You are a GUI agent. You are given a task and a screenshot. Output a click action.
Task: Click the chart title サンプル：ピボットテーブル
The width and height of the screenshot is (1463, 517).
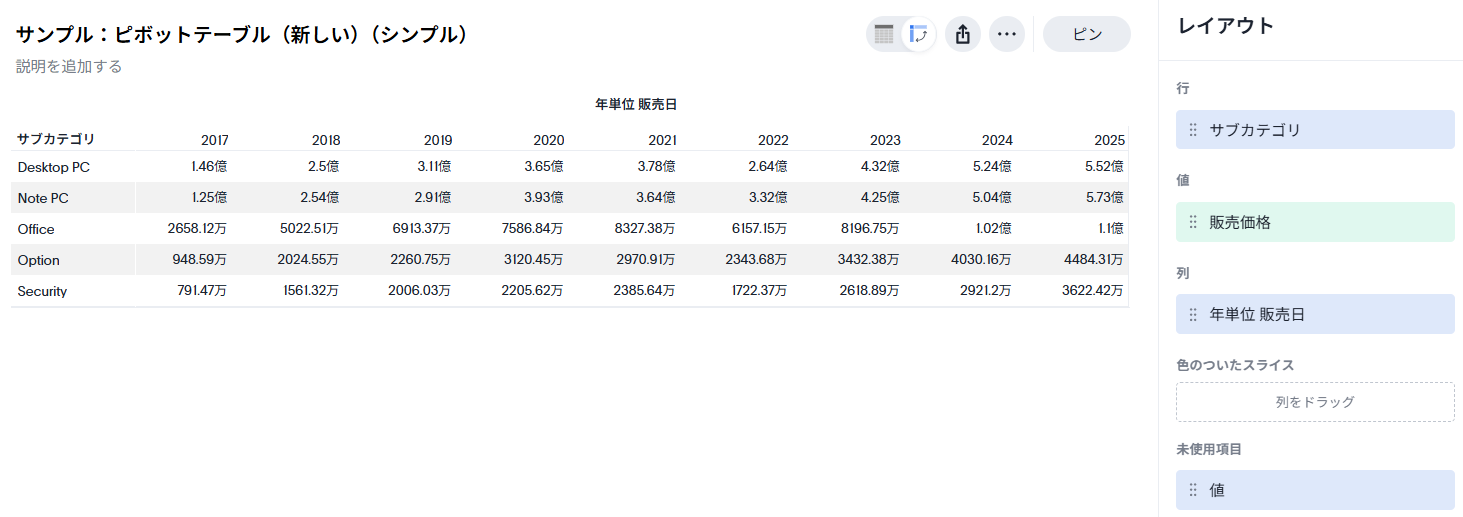coord(242,34)
